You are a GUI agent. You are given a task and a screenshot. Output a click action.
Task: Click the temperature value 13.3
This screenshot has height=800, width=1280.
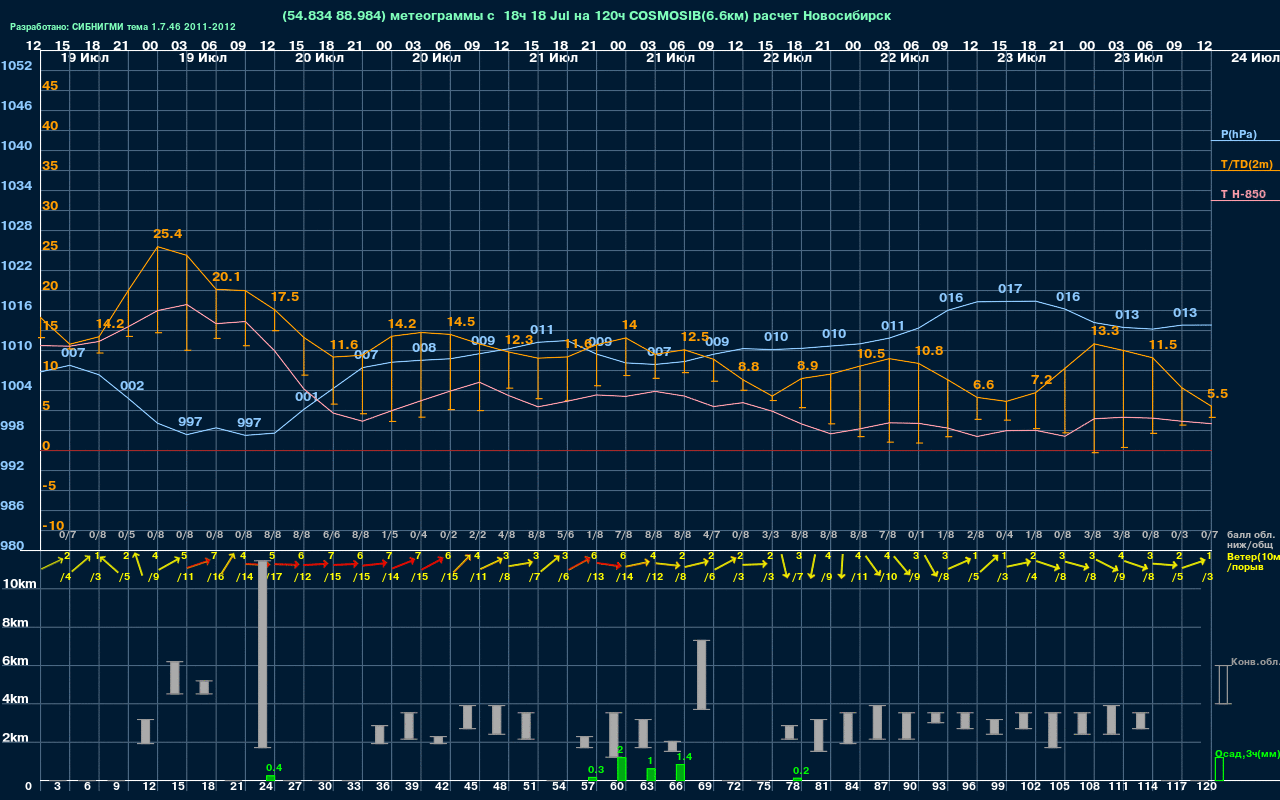pyautogui.click(x=1105, y=331)
